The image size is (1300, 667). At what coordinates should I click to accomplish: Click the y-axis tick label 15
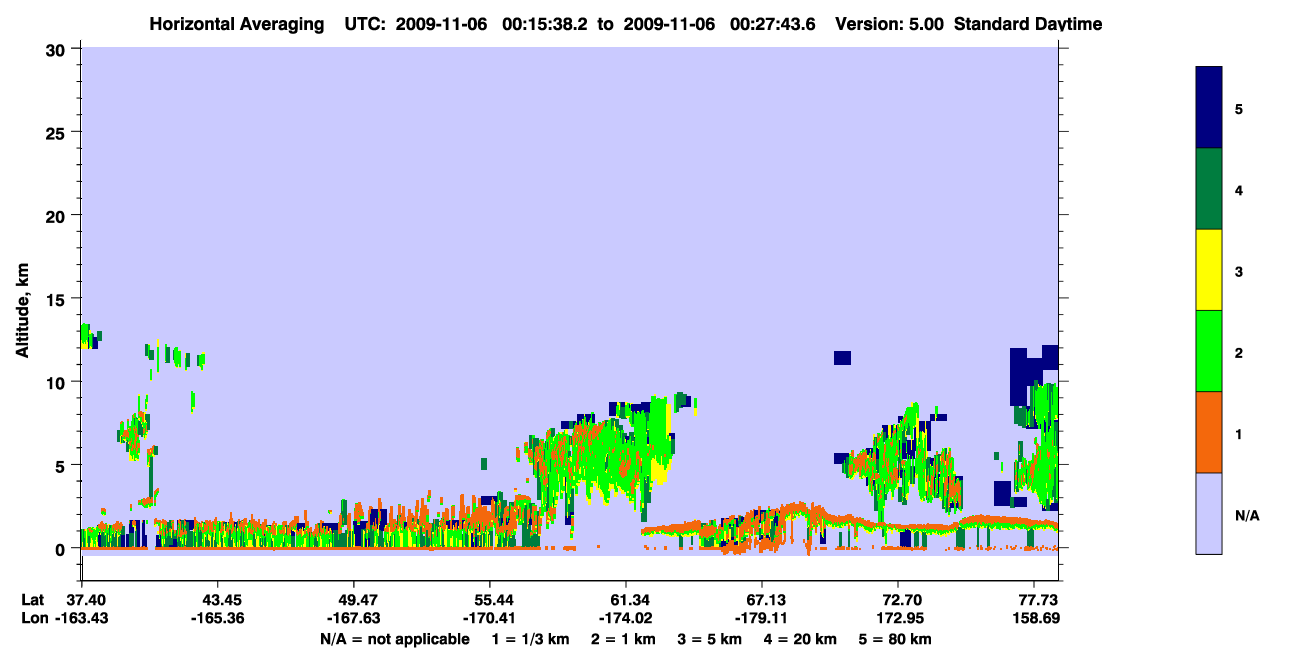click(58, 299)
